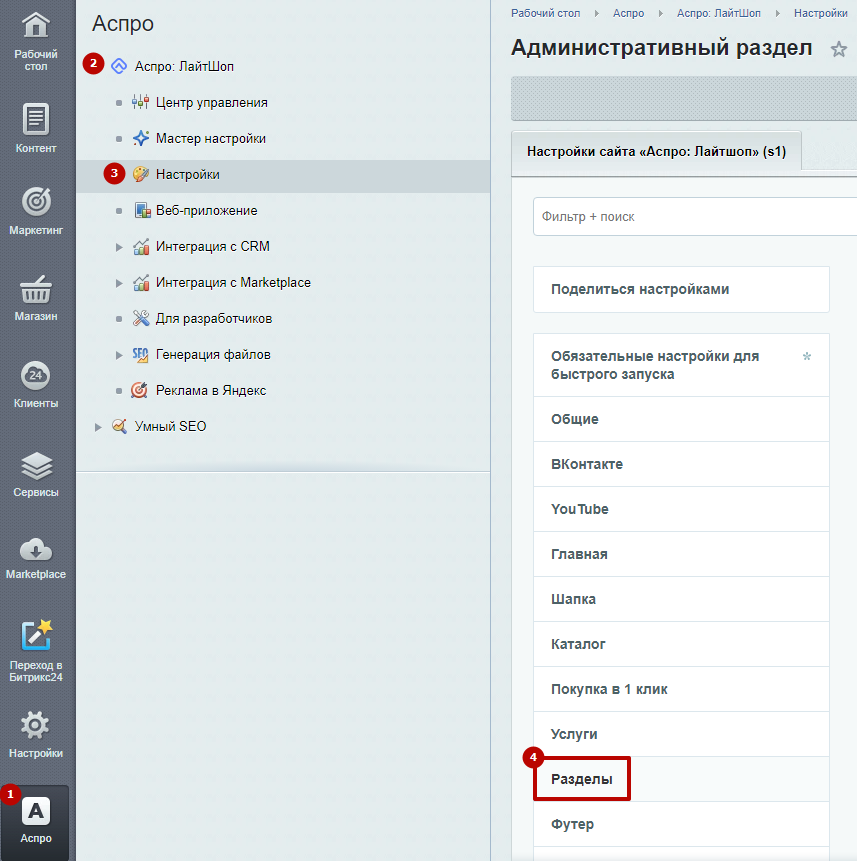The height and width of the screenshot is (861, 857).
Task: Expand Интеграция с CRM tree node
Action: pos(119,247)
